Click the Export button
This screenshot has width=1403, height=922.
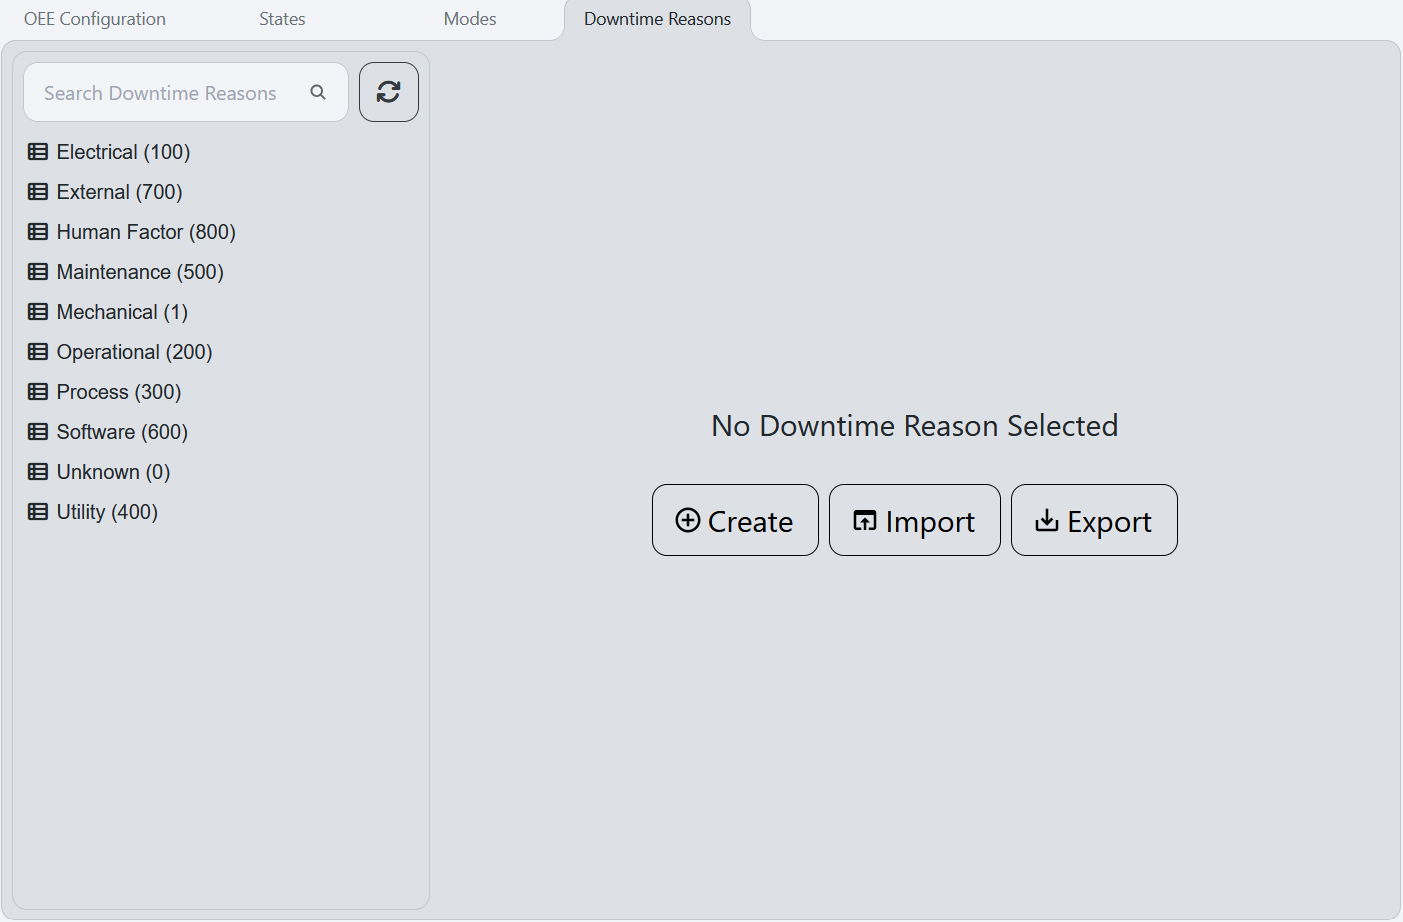pyautogui.click(x=1094, y=520)
